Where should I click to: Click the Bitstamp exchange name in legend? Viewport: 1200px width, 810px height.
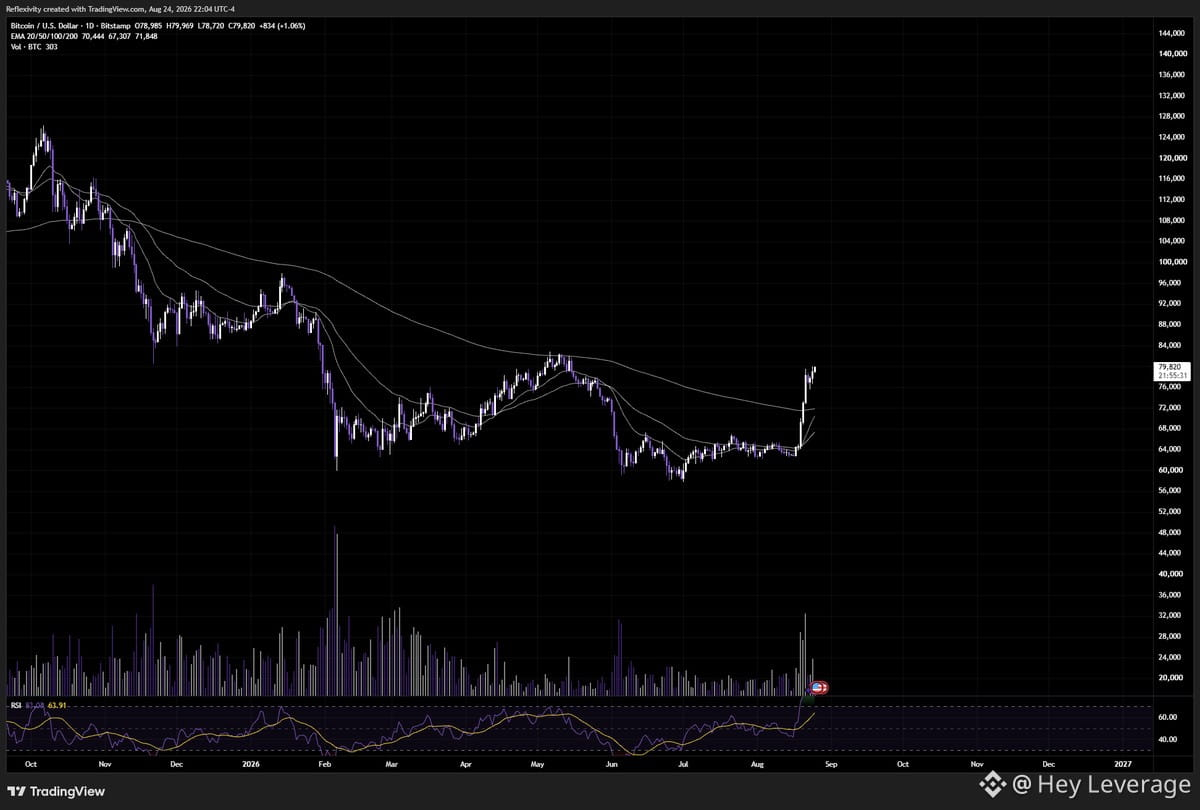pos(115,25)
